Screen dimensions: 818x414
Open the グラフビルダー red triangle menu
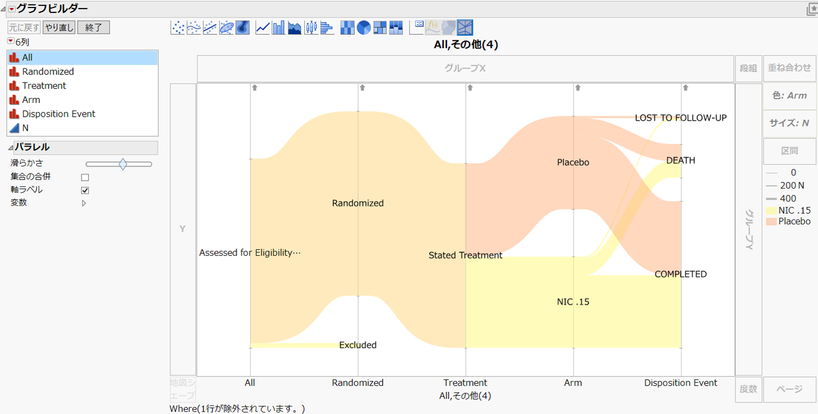11,9
